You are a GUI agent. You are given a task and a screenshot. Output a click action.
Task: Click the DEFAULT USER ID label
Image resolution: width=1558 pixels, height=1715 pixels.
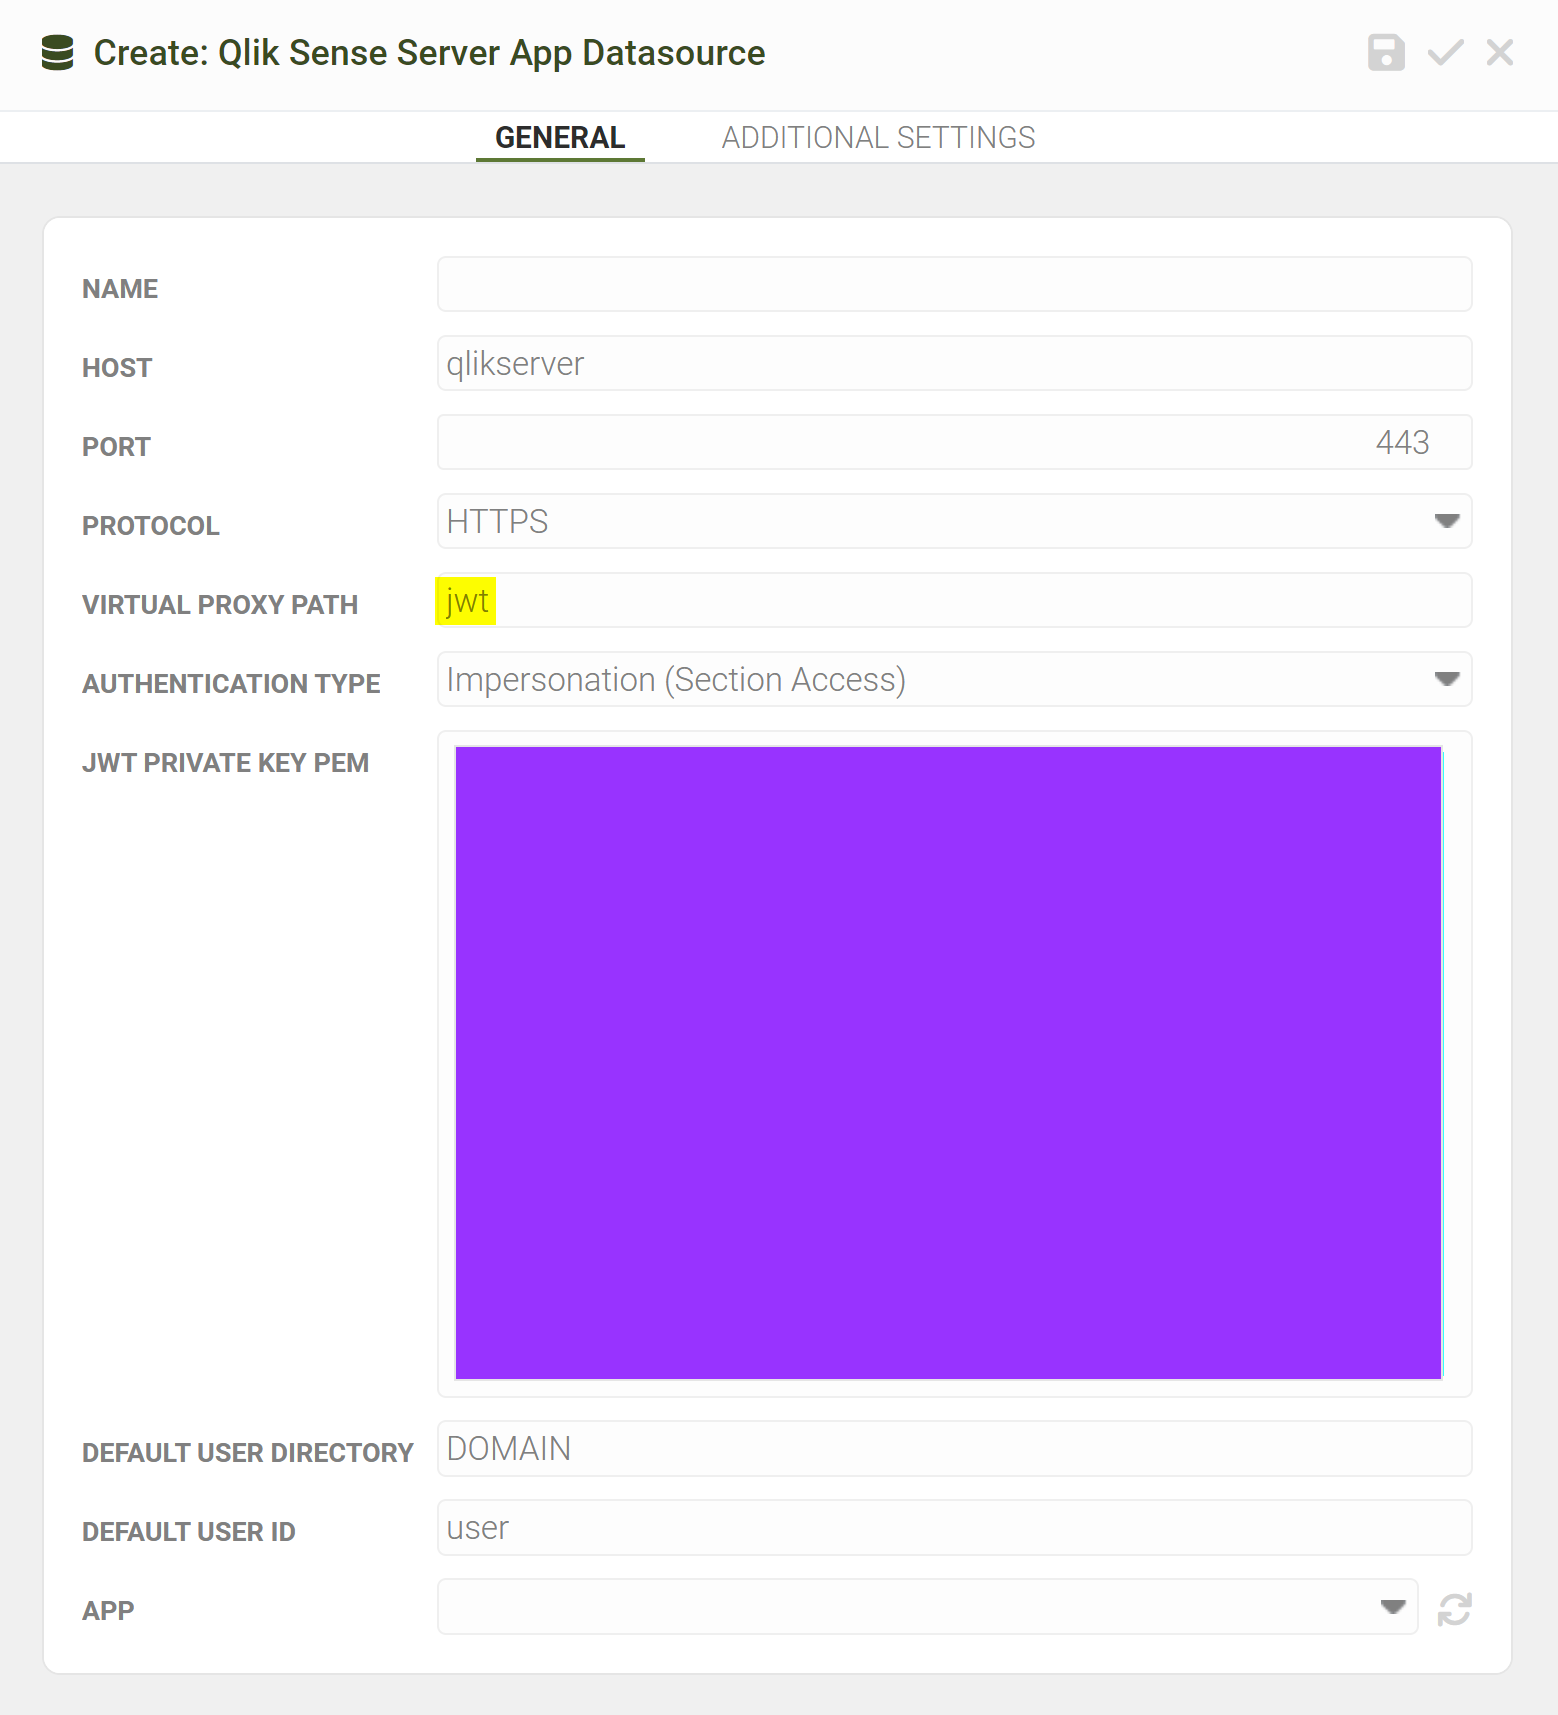tap(189, 1532)
